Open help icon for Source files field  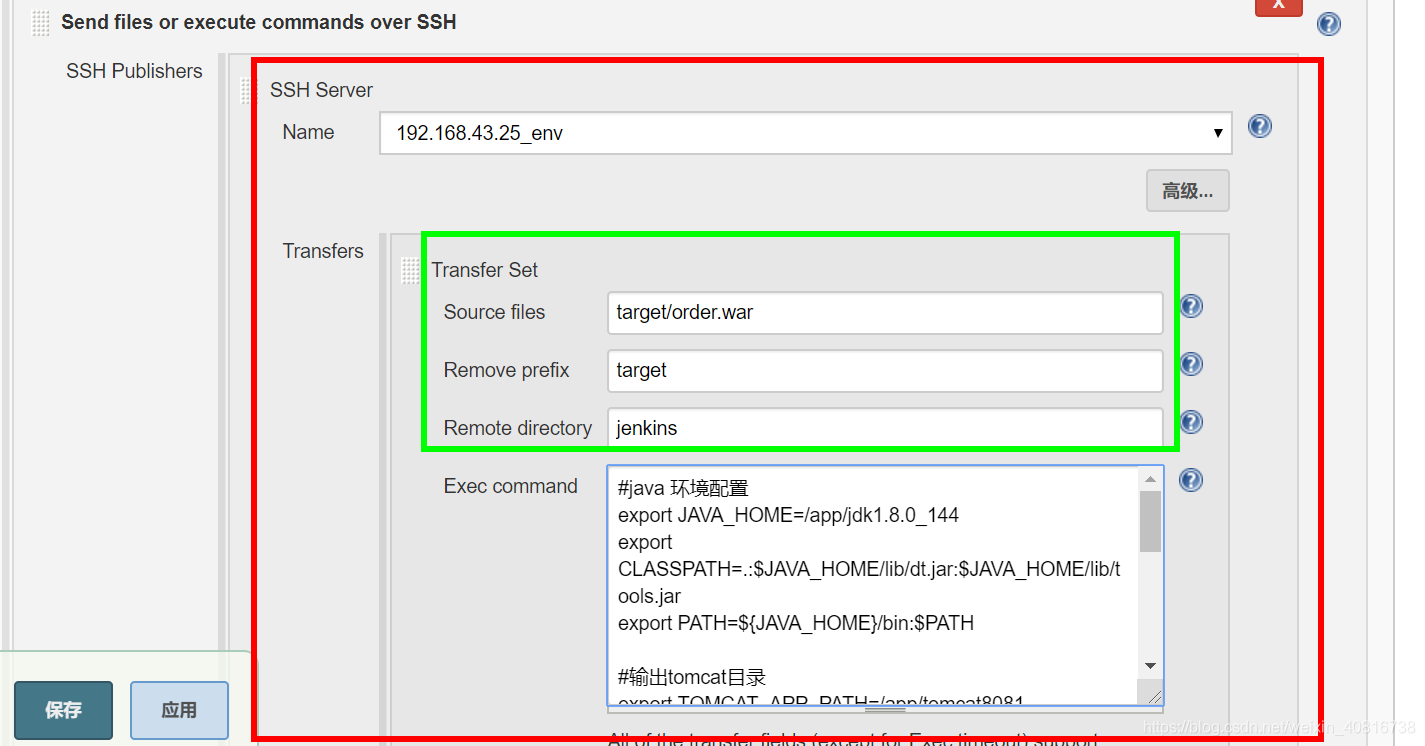click(x=1191, y=306)
